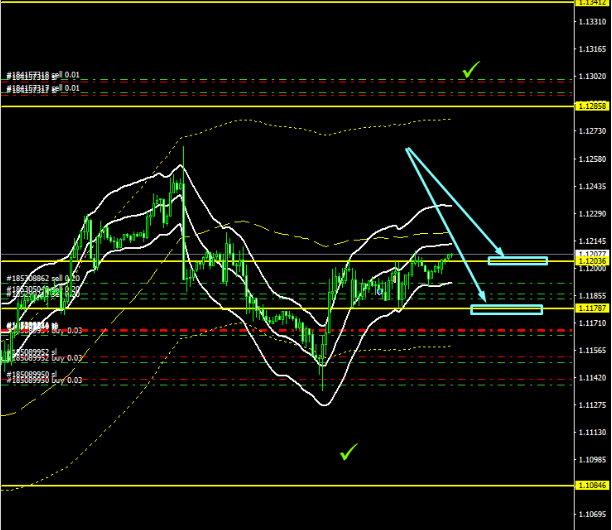
Task: Click the thick red dashed order line
Action: pos(300,330)
